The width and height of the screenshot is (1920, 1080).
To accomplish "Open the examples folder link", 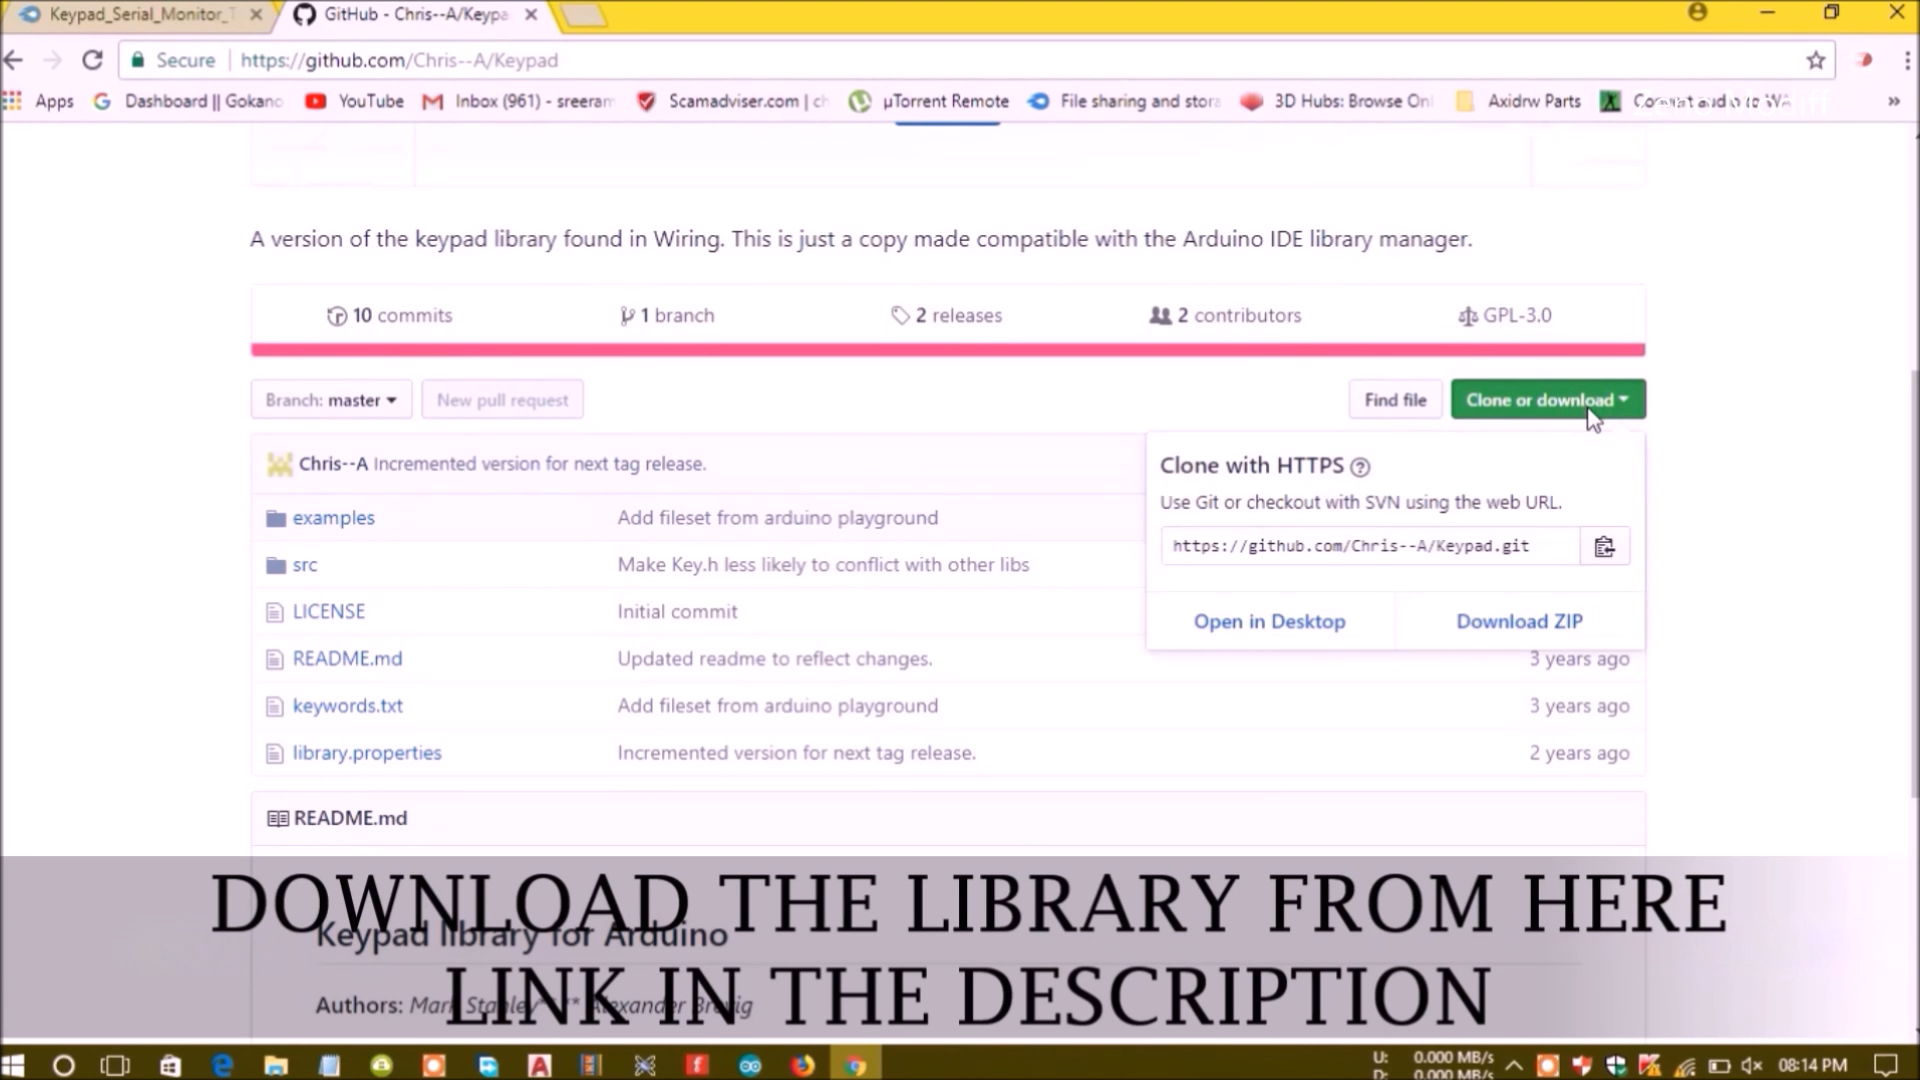I will click(x=333, y=517).
